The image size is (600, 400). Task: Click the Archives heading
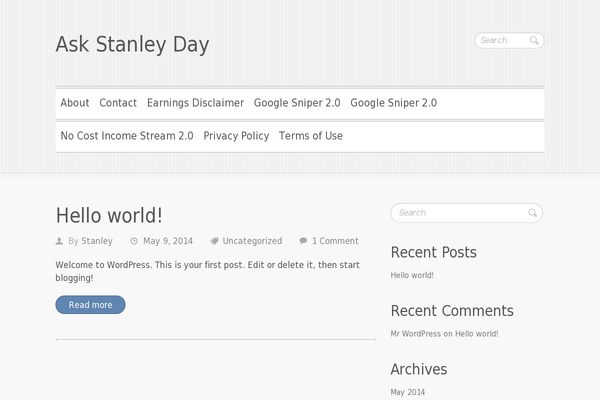coord(419,369)
